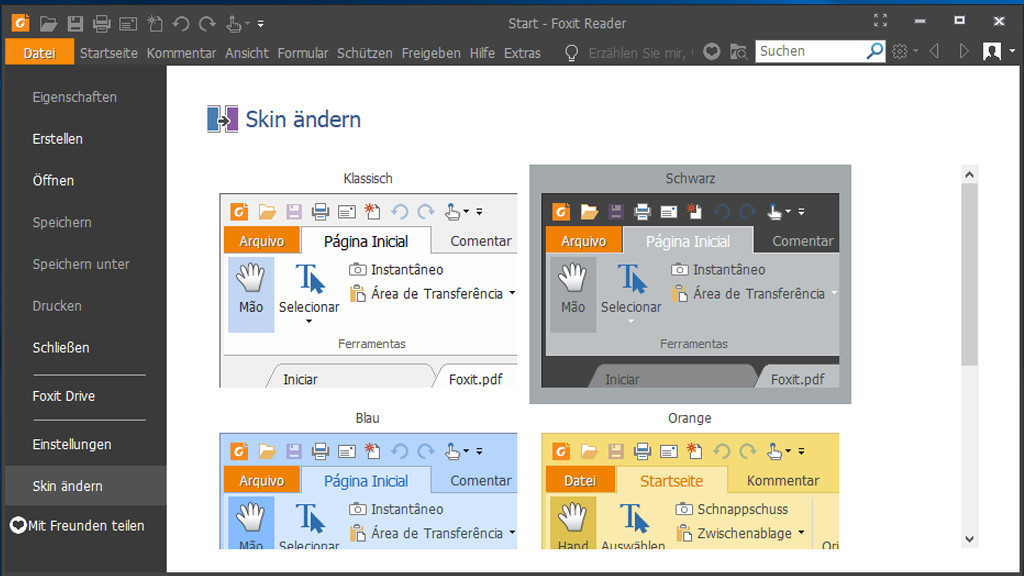This screenshot has width=1024, height=576.
Task: Click the lightbulb Tell Me icon
Action: click(x=571, y=53)
